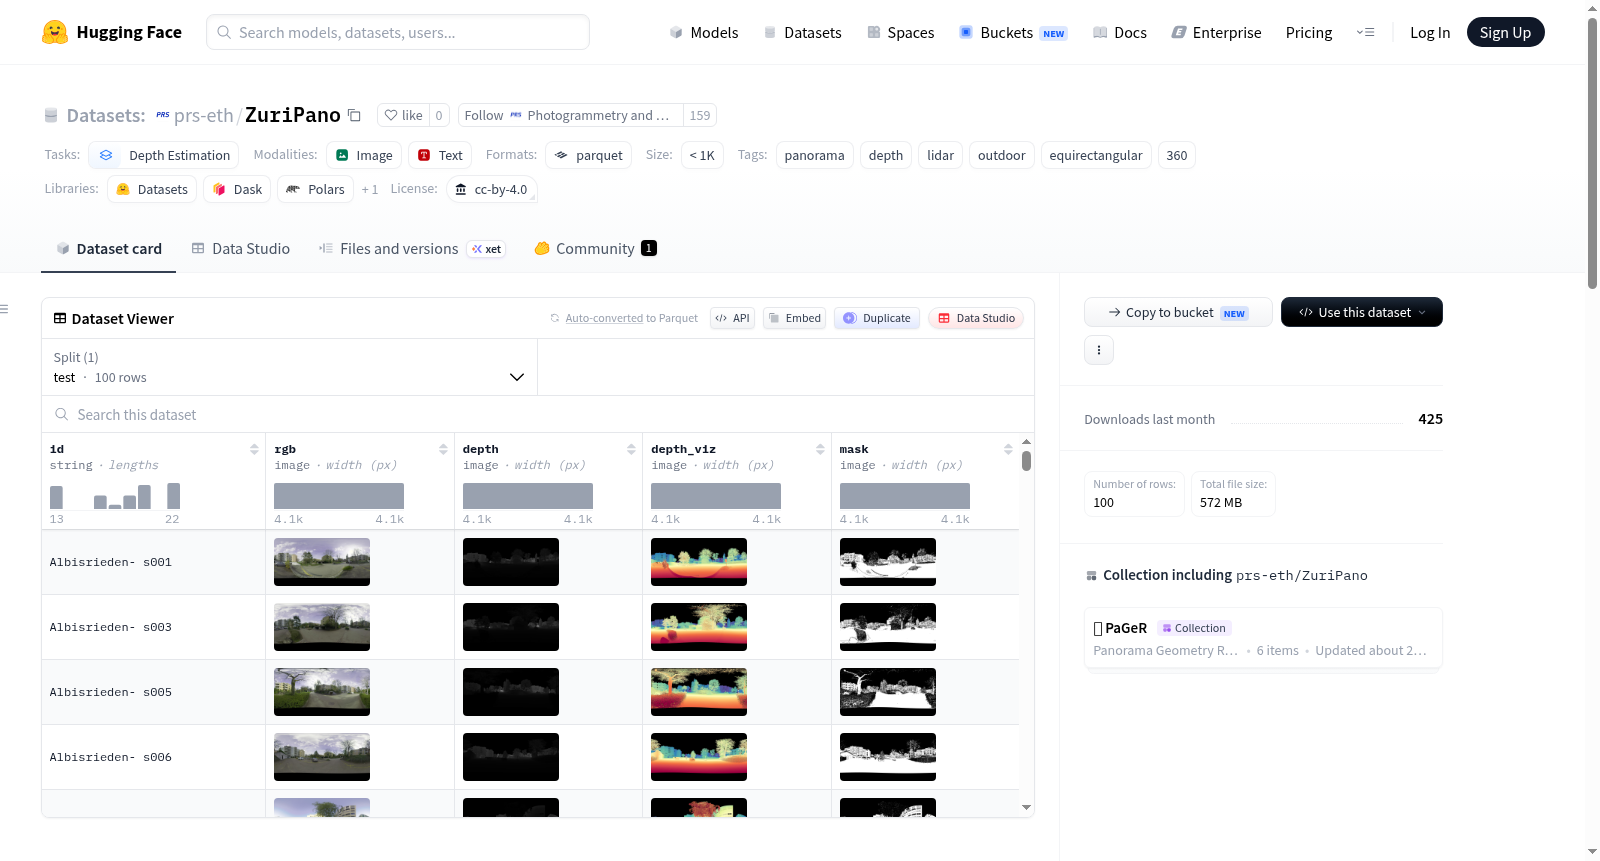Click the depth width histogram bar
The width and height of the screenshot is (1600, 861).
[528, 496]
